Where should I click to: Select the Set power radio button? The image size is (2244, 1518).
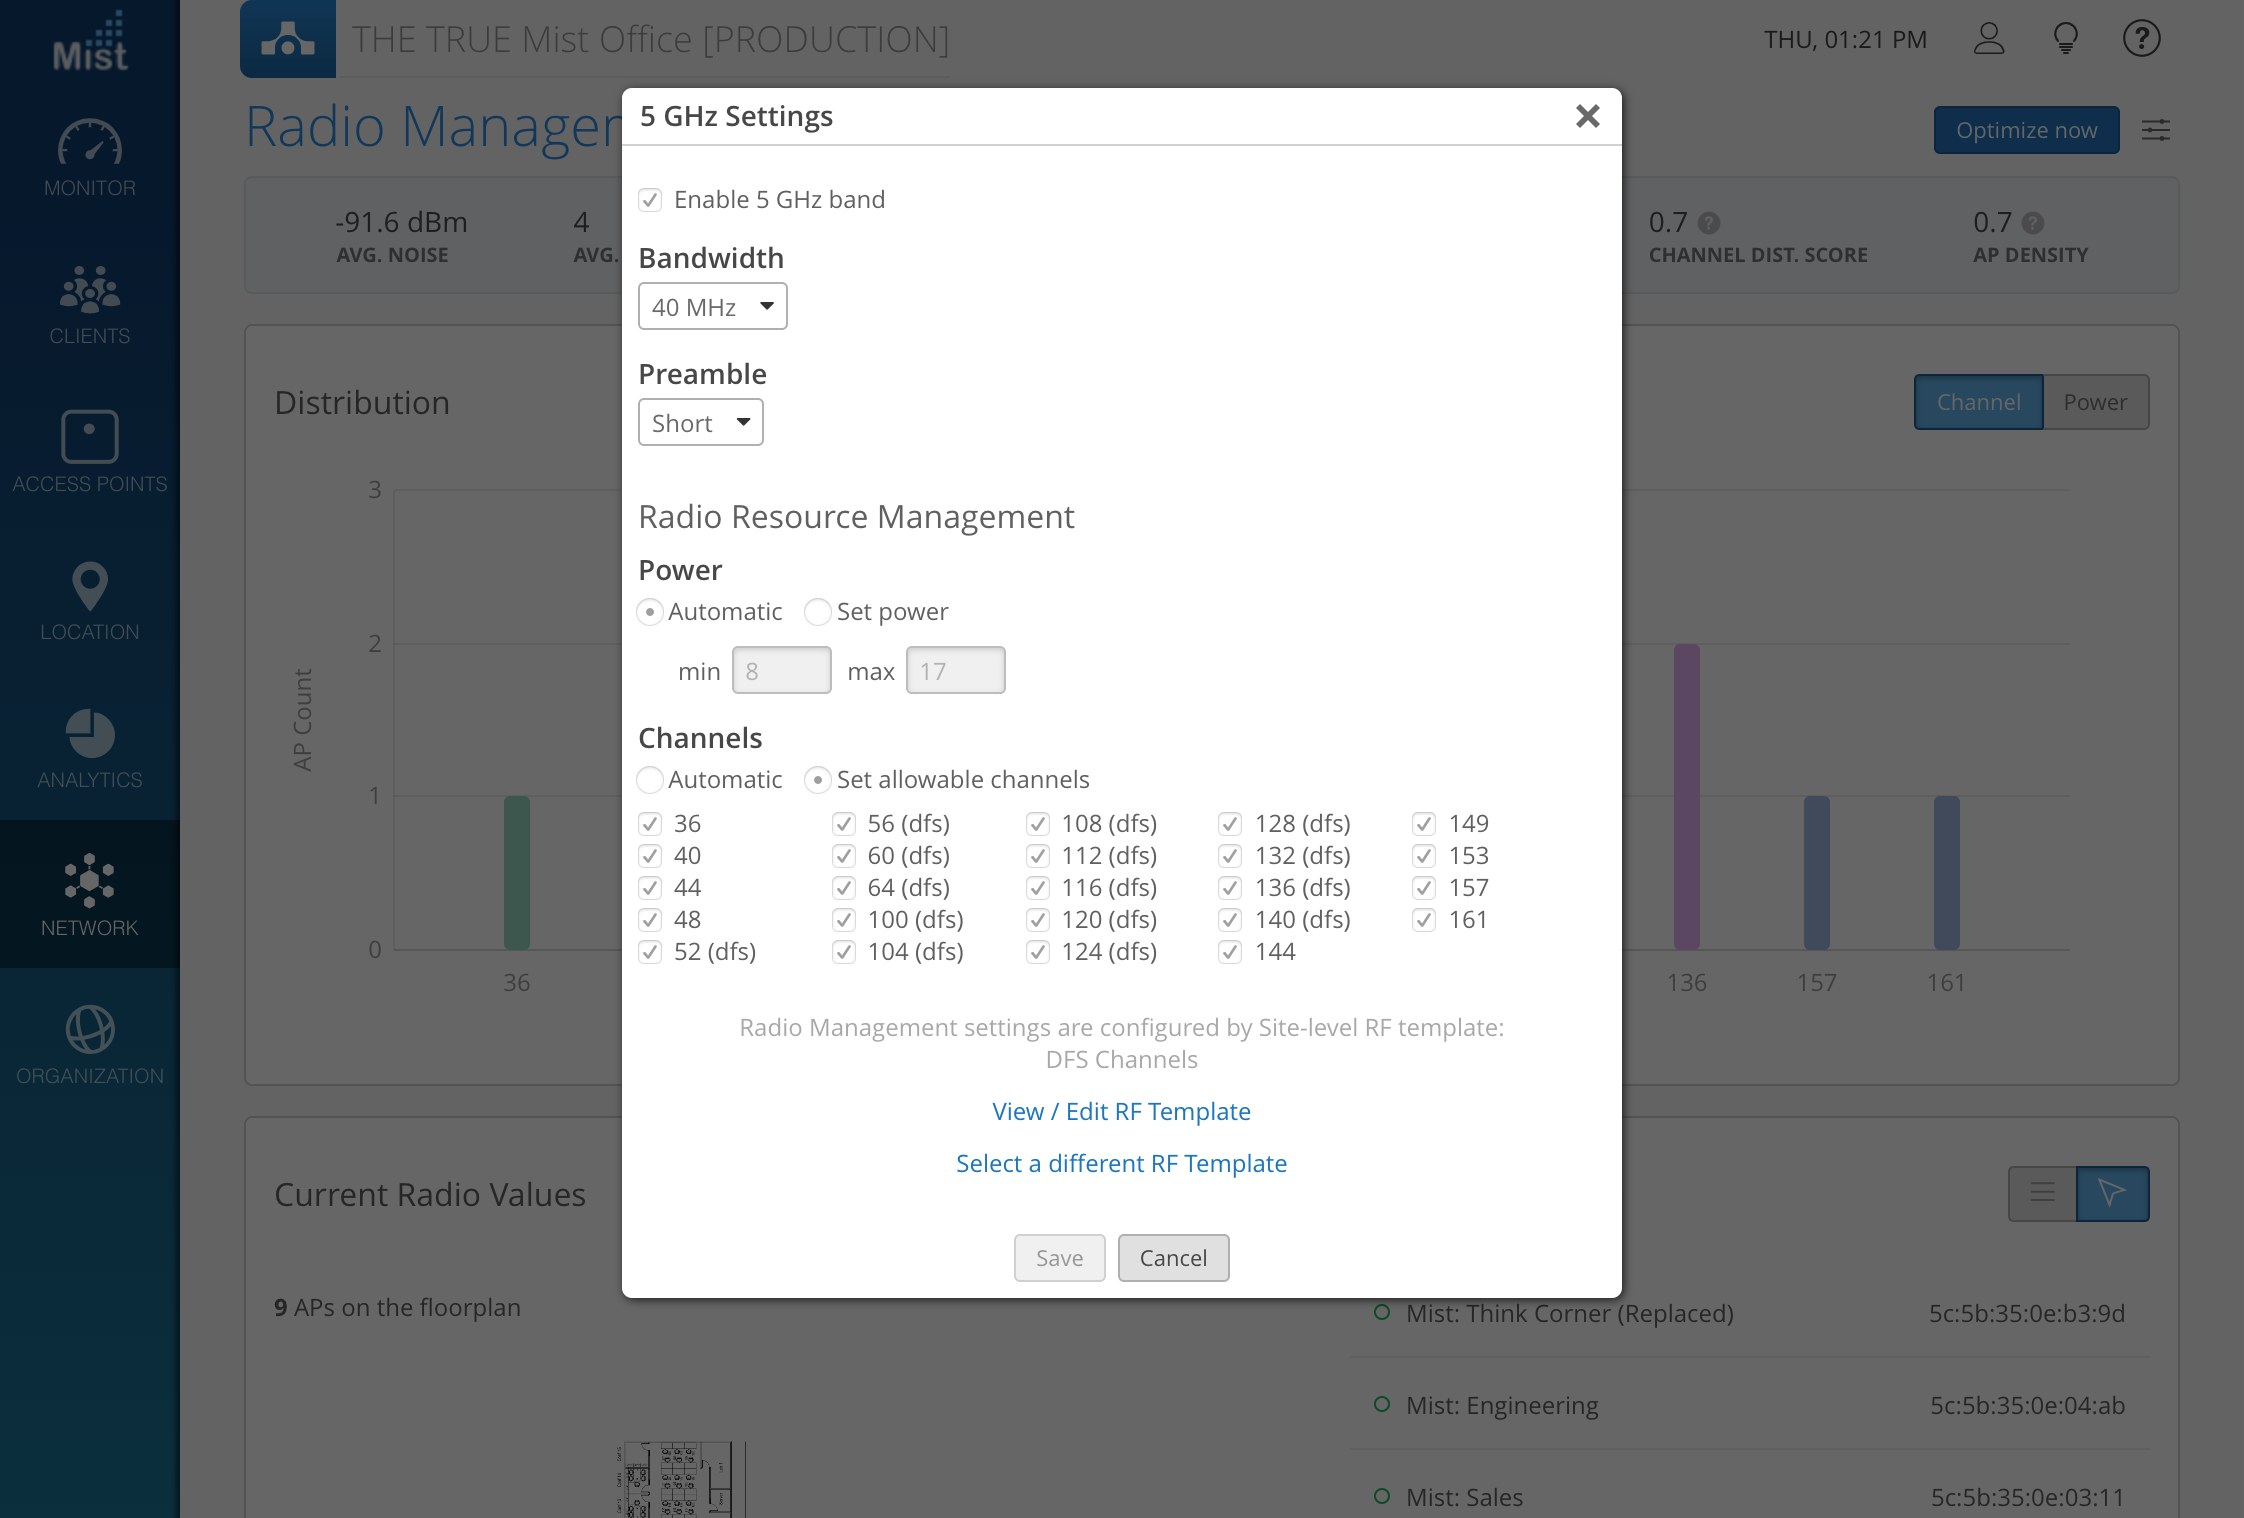[818, 612]
